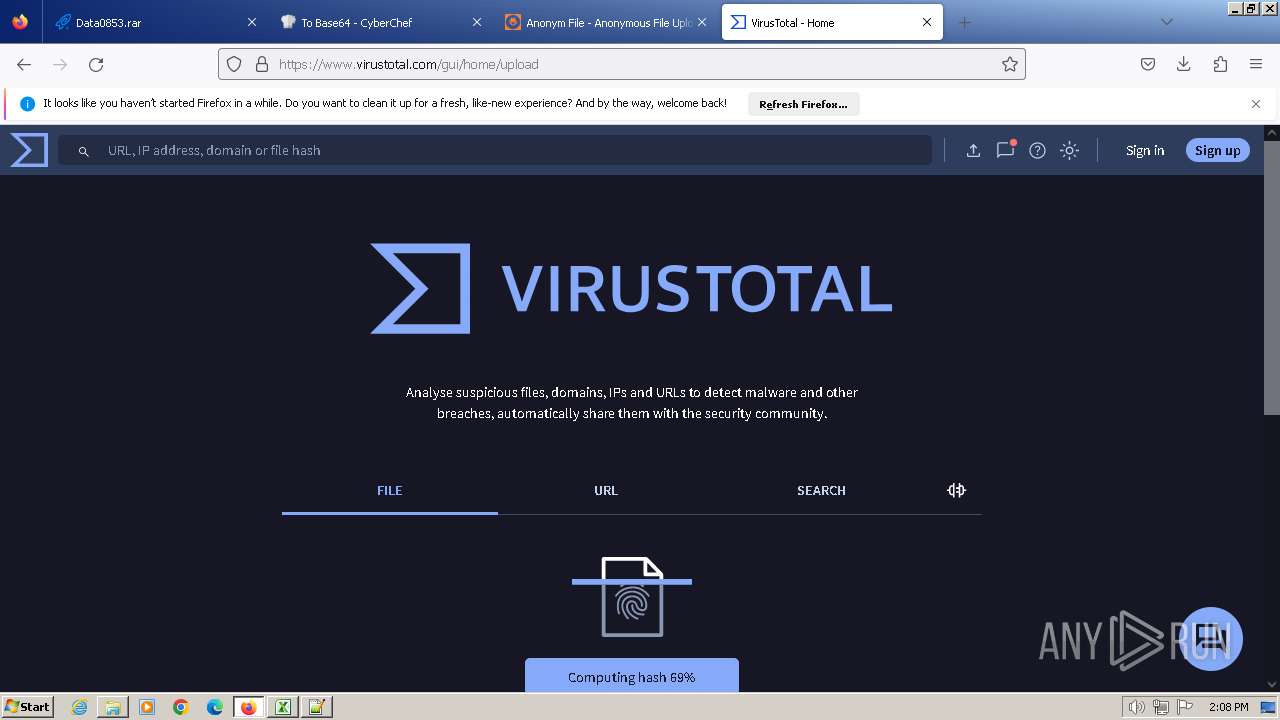Viewport: 1280px width, 720px height.
Task: Open File Explorer from the taskbar
Action: (113, 707)
